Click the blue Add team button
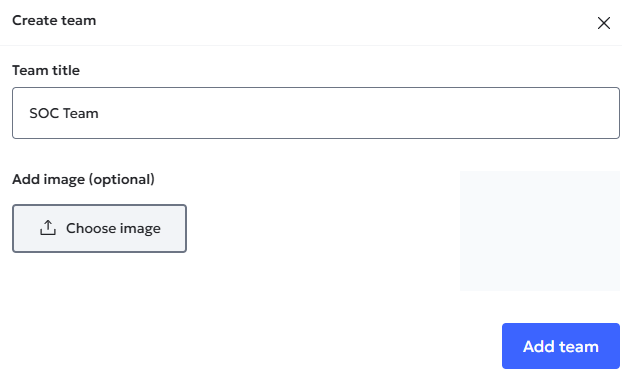The width and height of the screenshot is (622, 382). (x=561, y=346)
